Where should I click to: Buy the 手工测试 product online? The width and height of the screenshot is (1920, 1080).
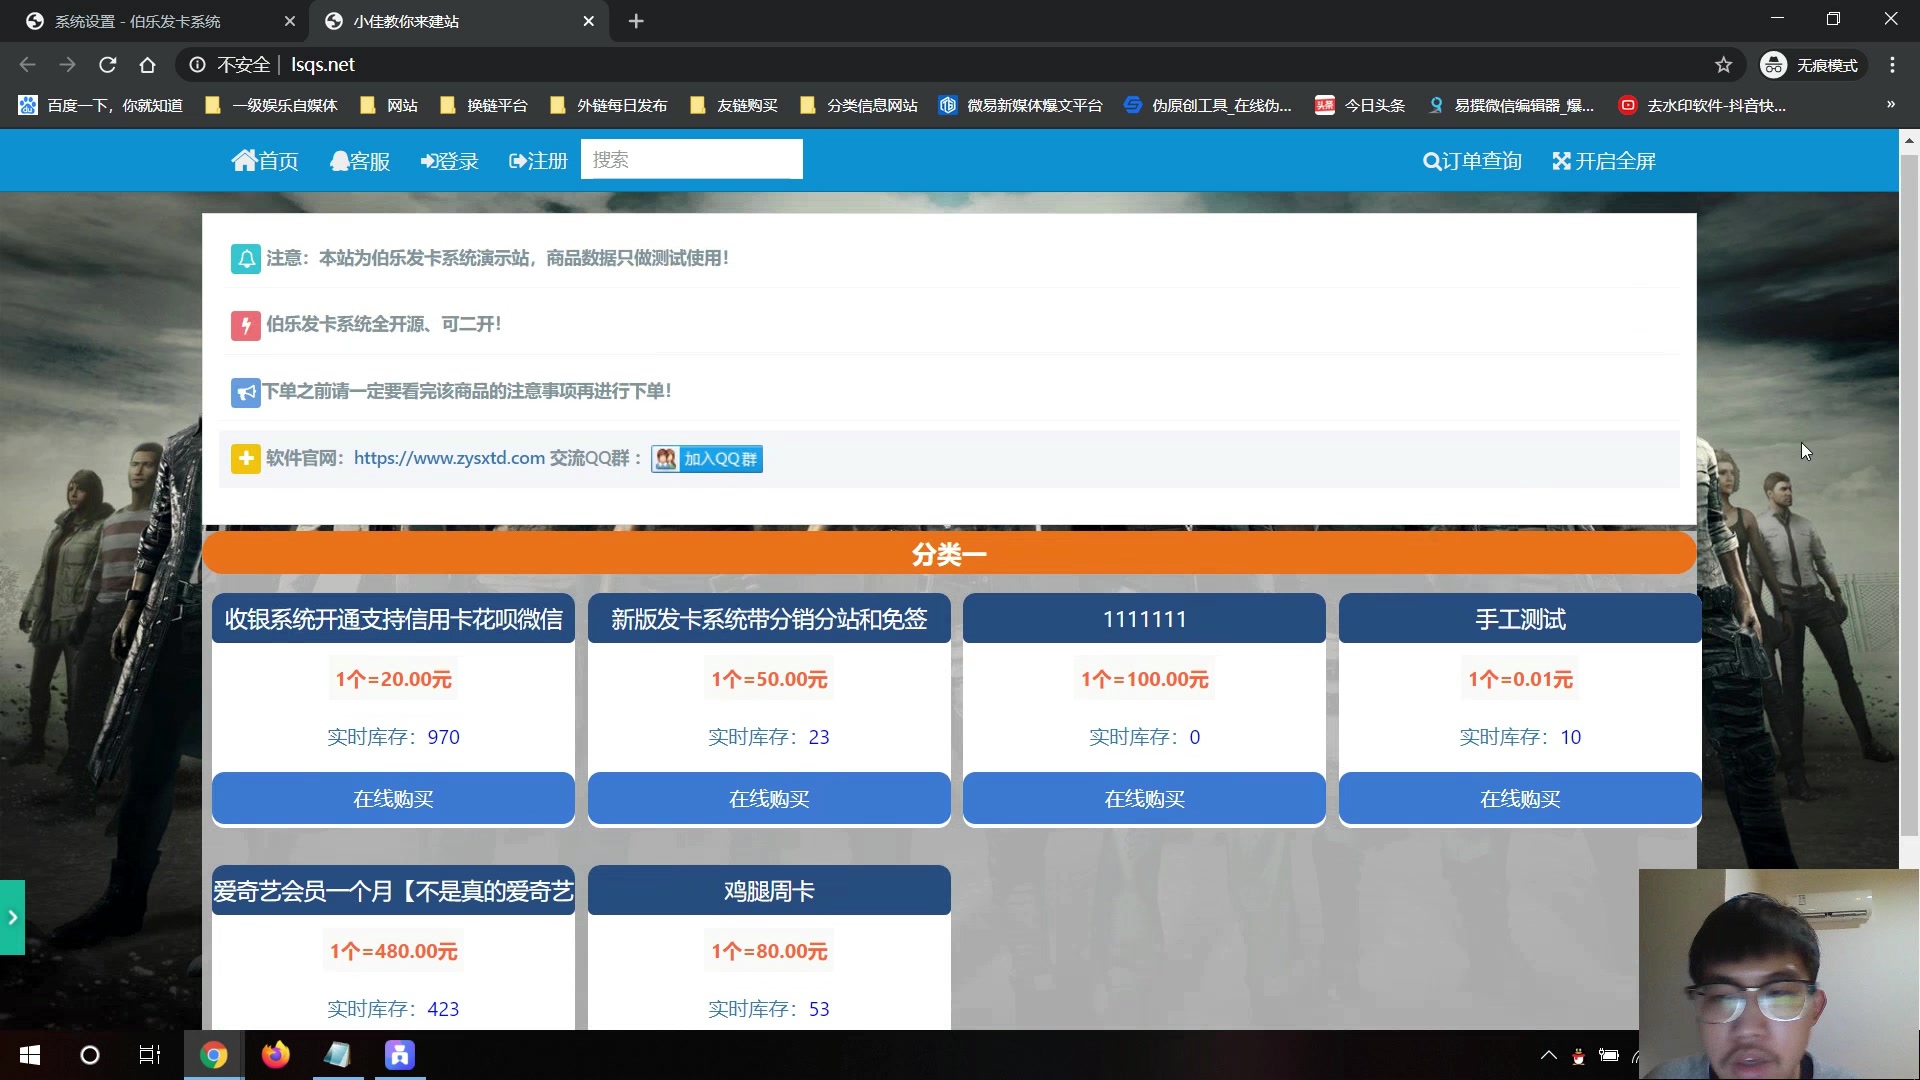[x=1520, y=799]
